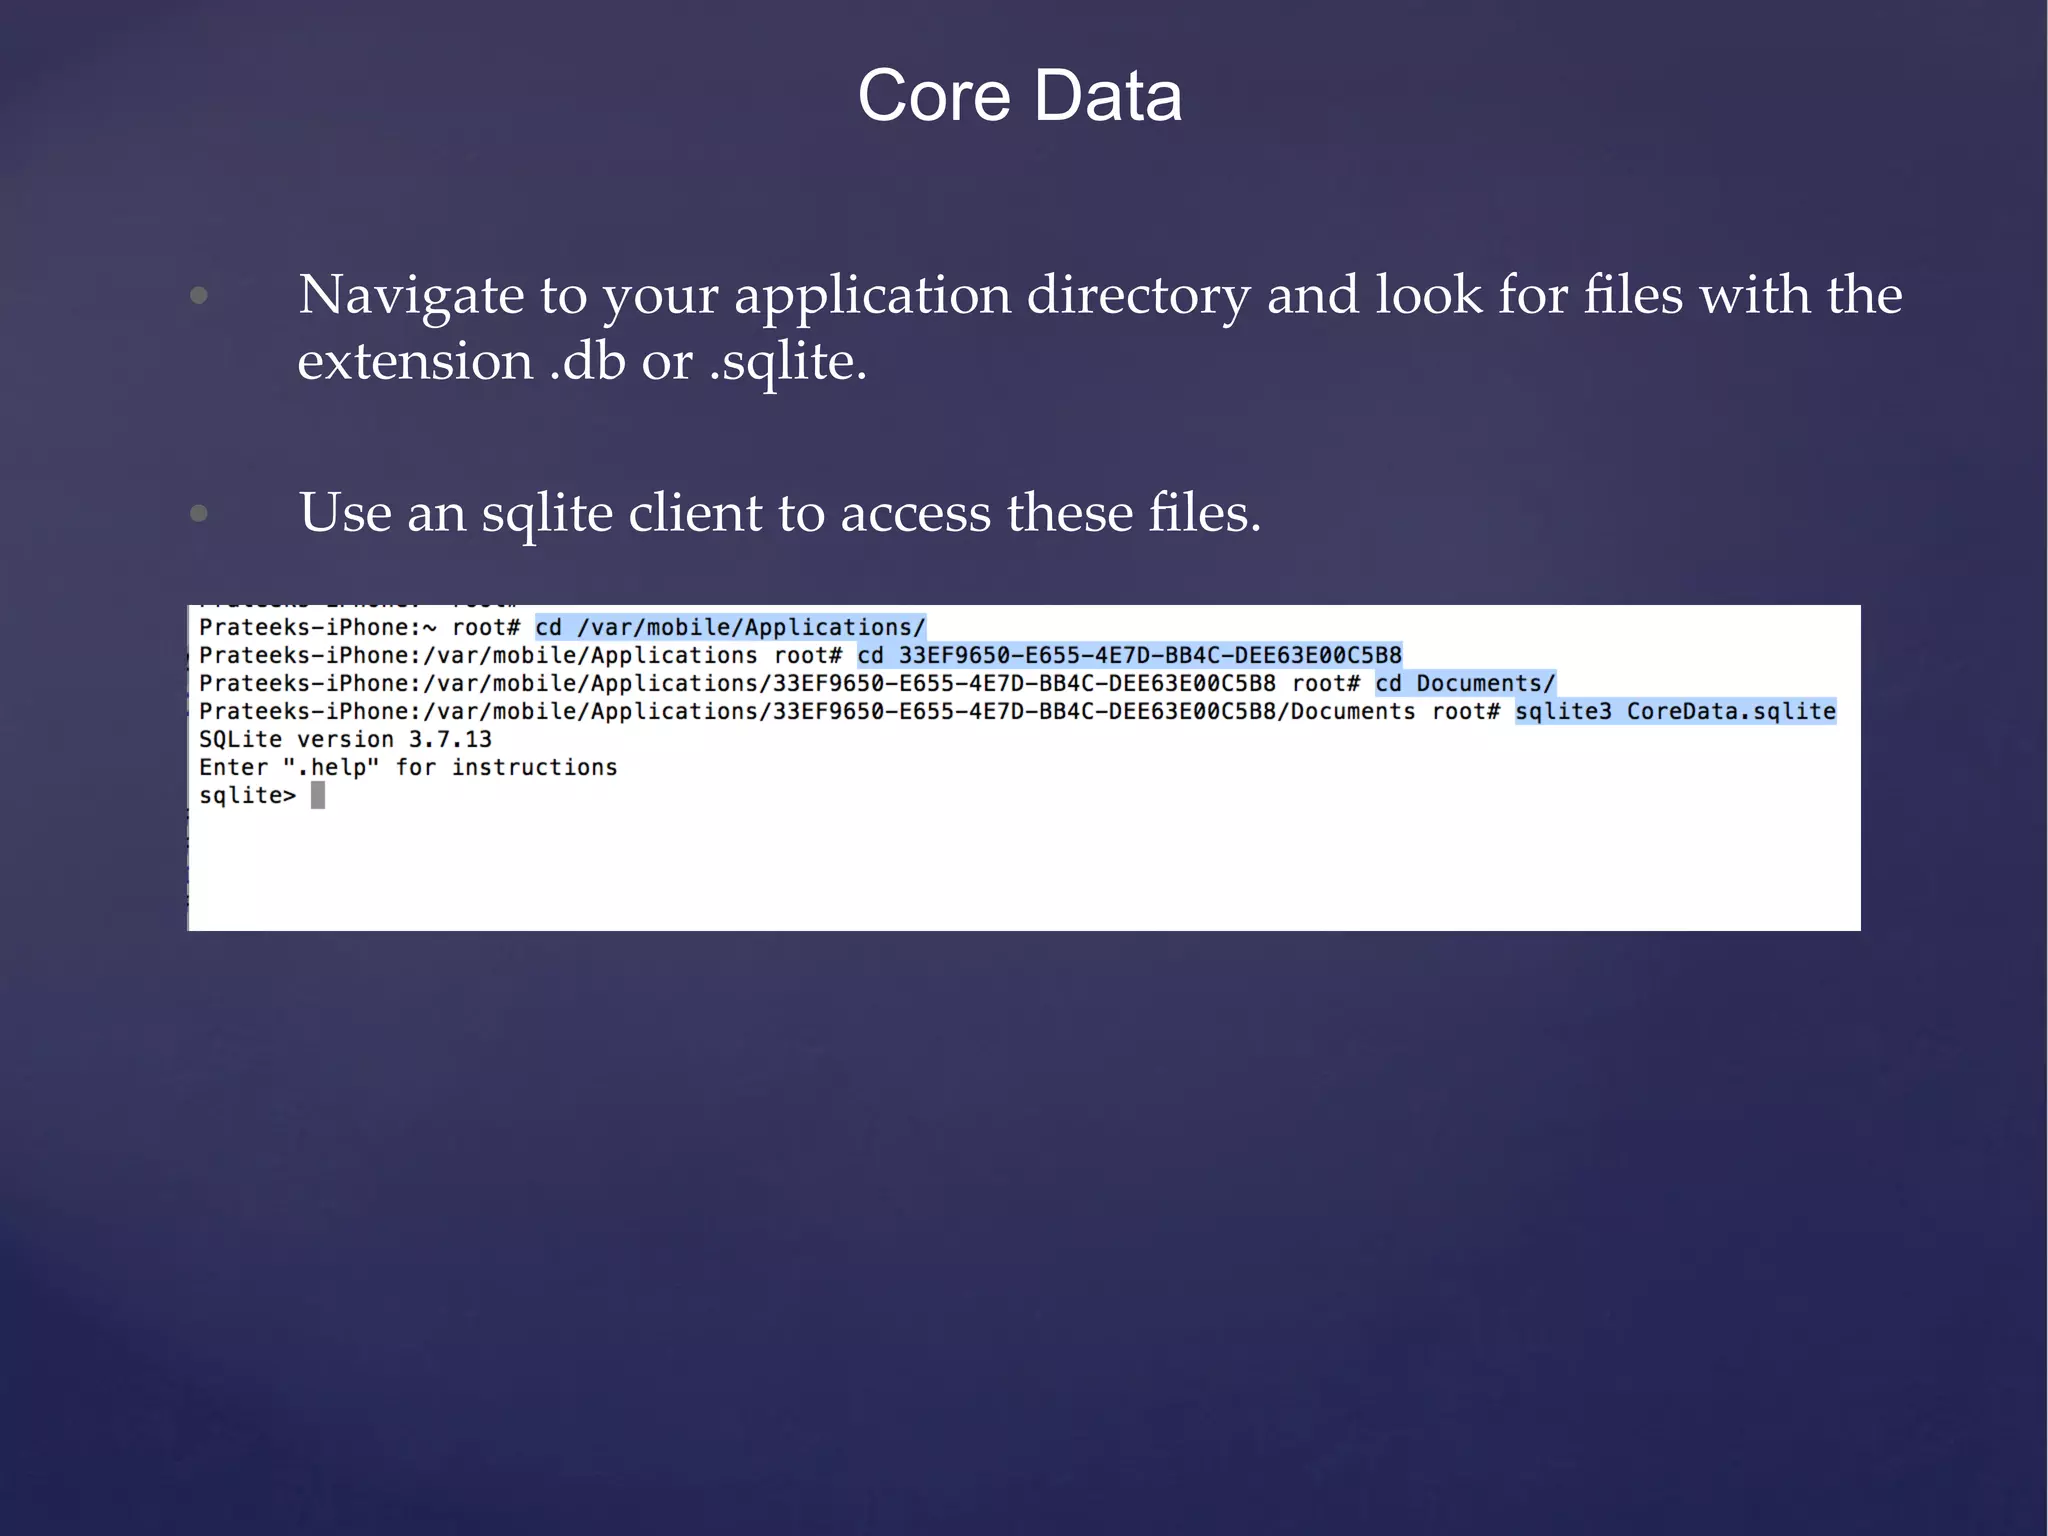
Task: Click the 'sqlite>' prompt cursor
Action: pyautogui.click(x=318, y=795)
